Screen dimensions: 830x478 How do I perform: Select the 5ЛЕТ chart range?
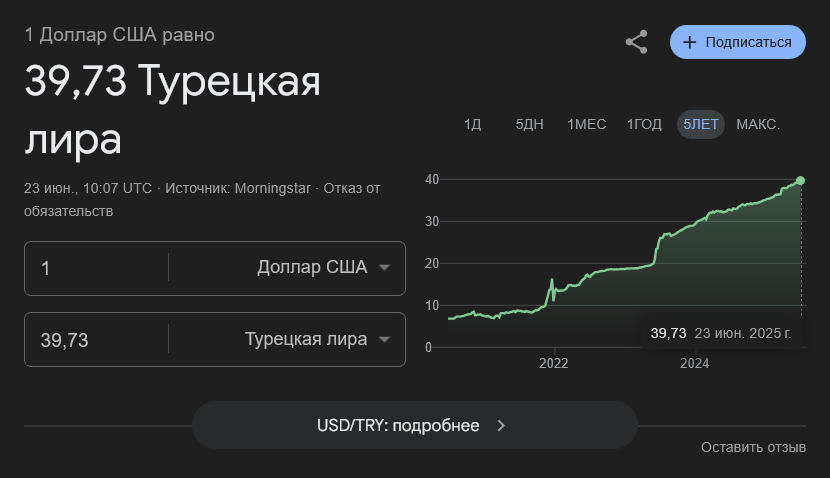pos(701,124)
